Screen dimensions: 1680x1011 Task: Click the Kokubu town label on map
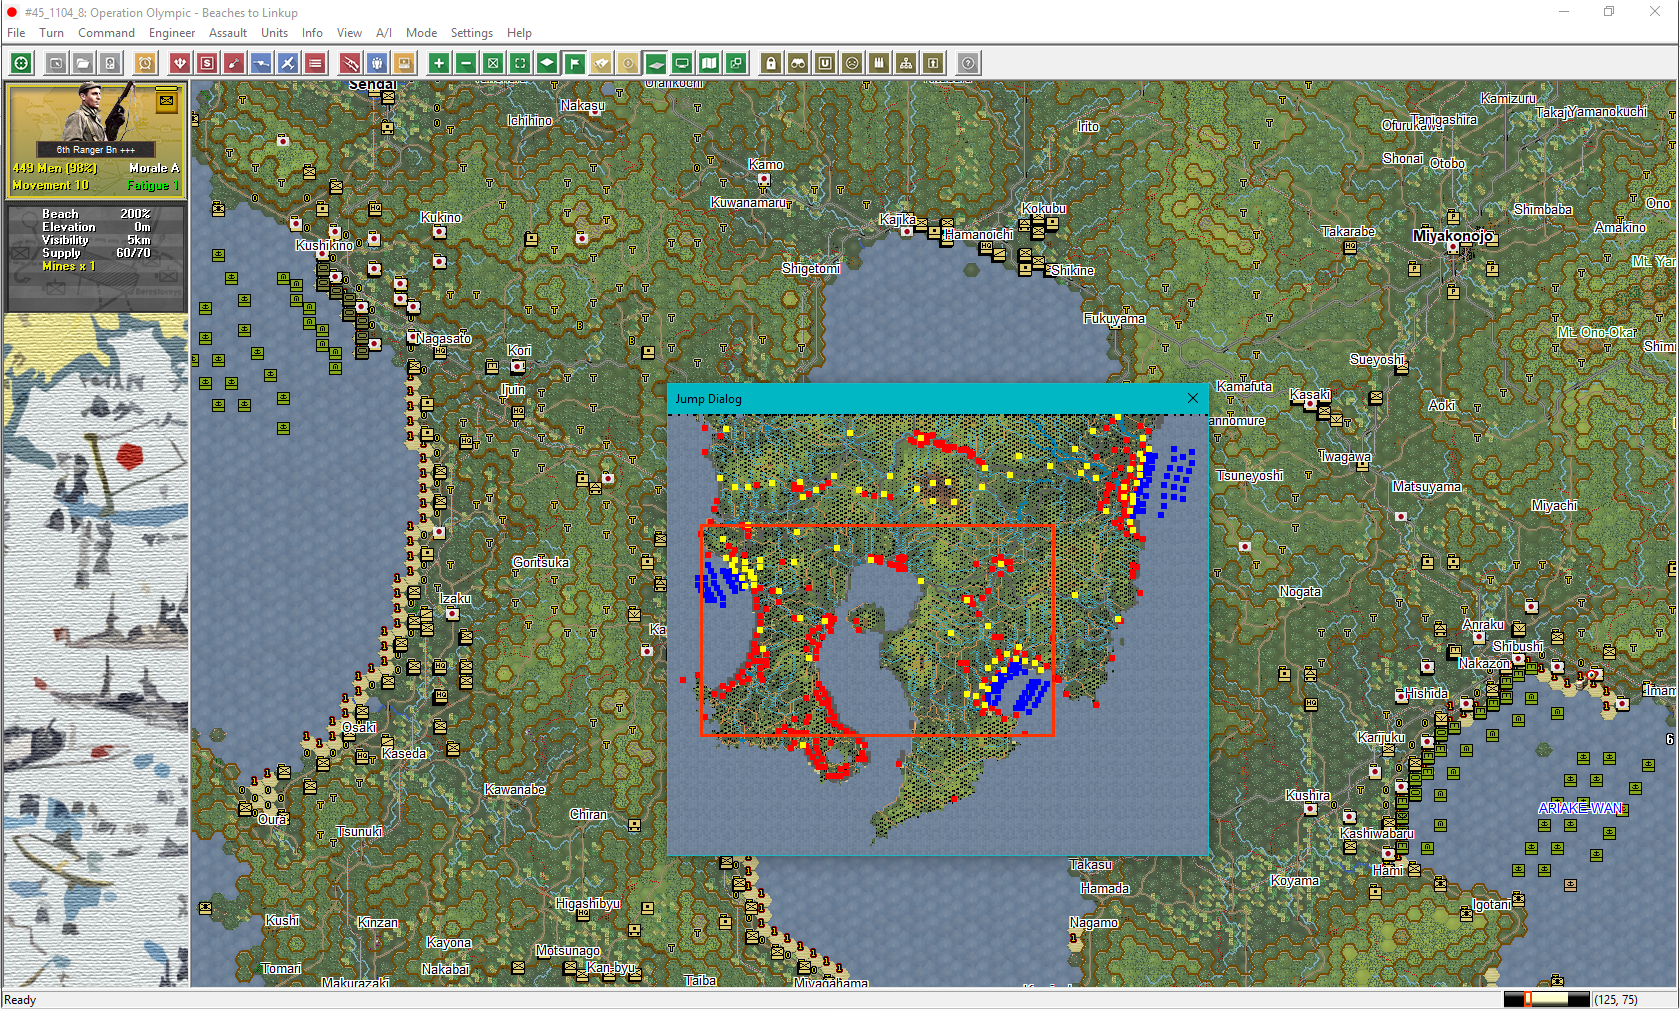[x=1044, y=208]
